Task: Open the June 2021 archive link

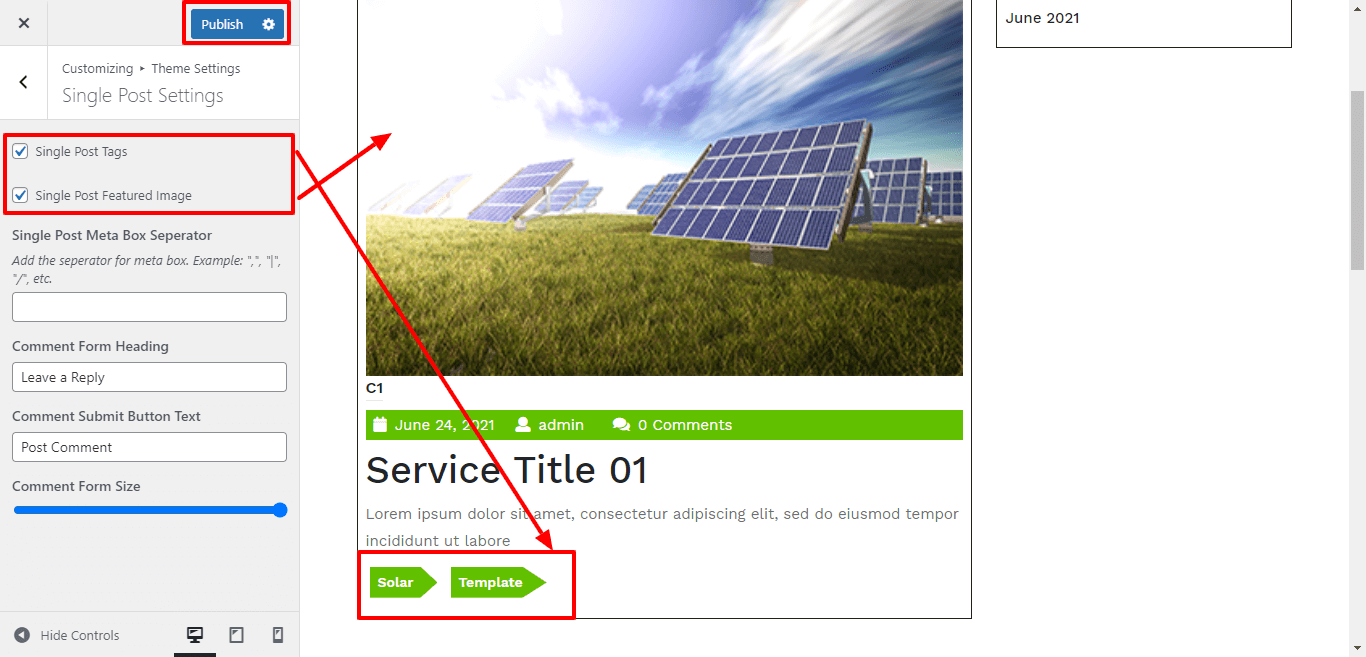Action: click(x=1042, y=18)
